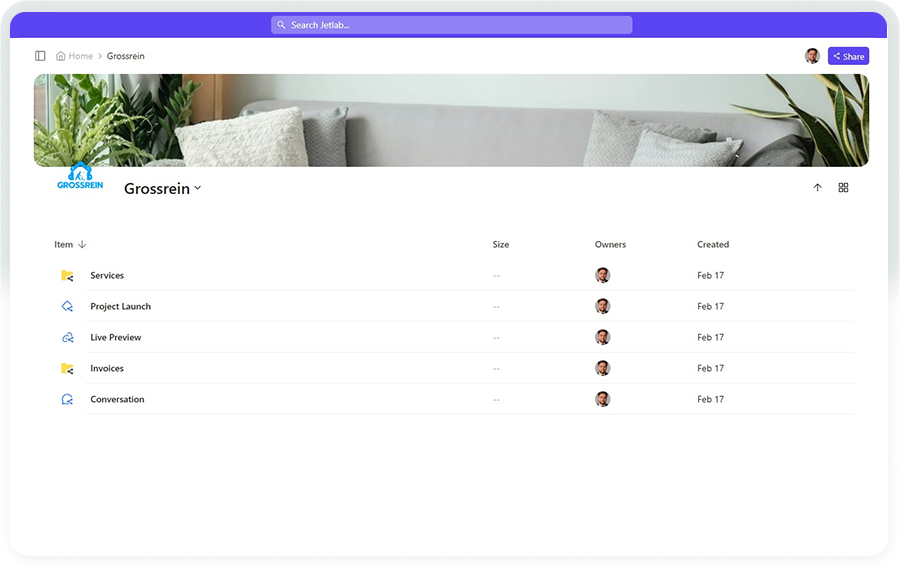This screenshot has width=900, height=568.
Task: Sort by the Item column header
Action: pos(64,244)
